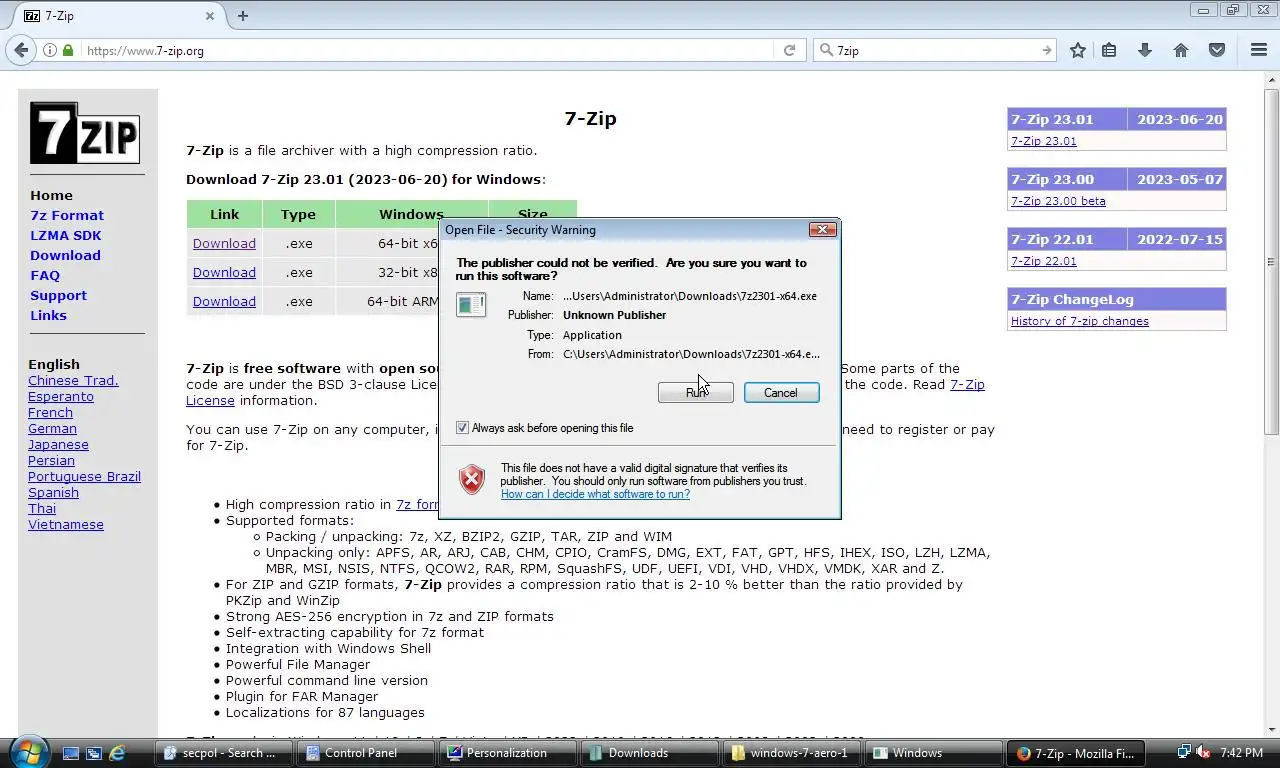Switch language to Thai
This screenshot has width=1280, height=768.
42,508
